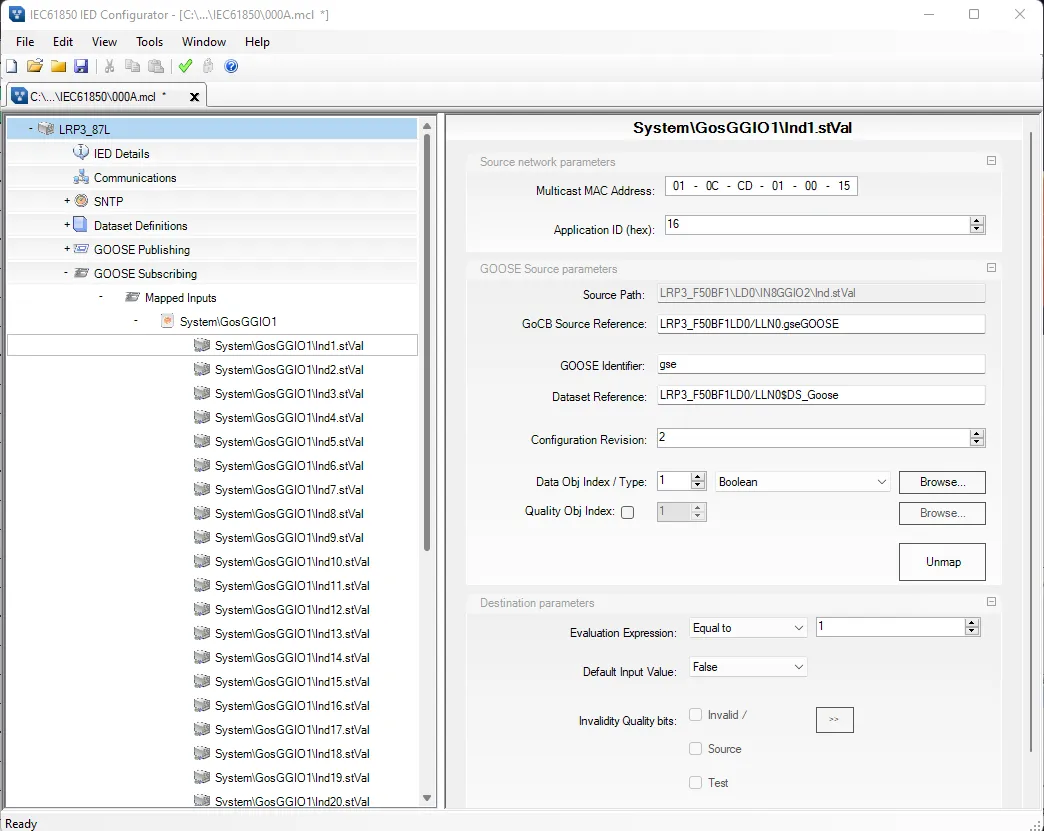Open the Boolean data type dropdown
The width and height of the screenshot is (1044, 831).
pos(803,481)
